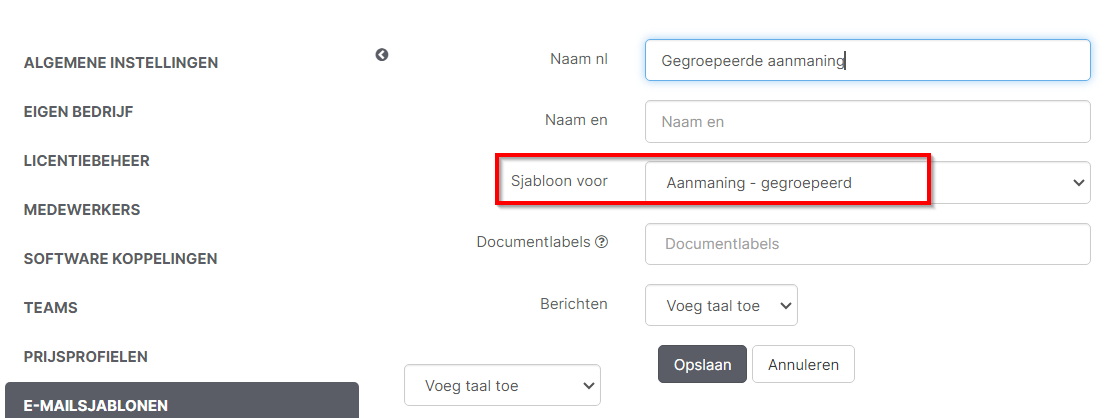Open the Medewerkers section
This screenshot has width=1107, height=418.
[x=82, y=210]
